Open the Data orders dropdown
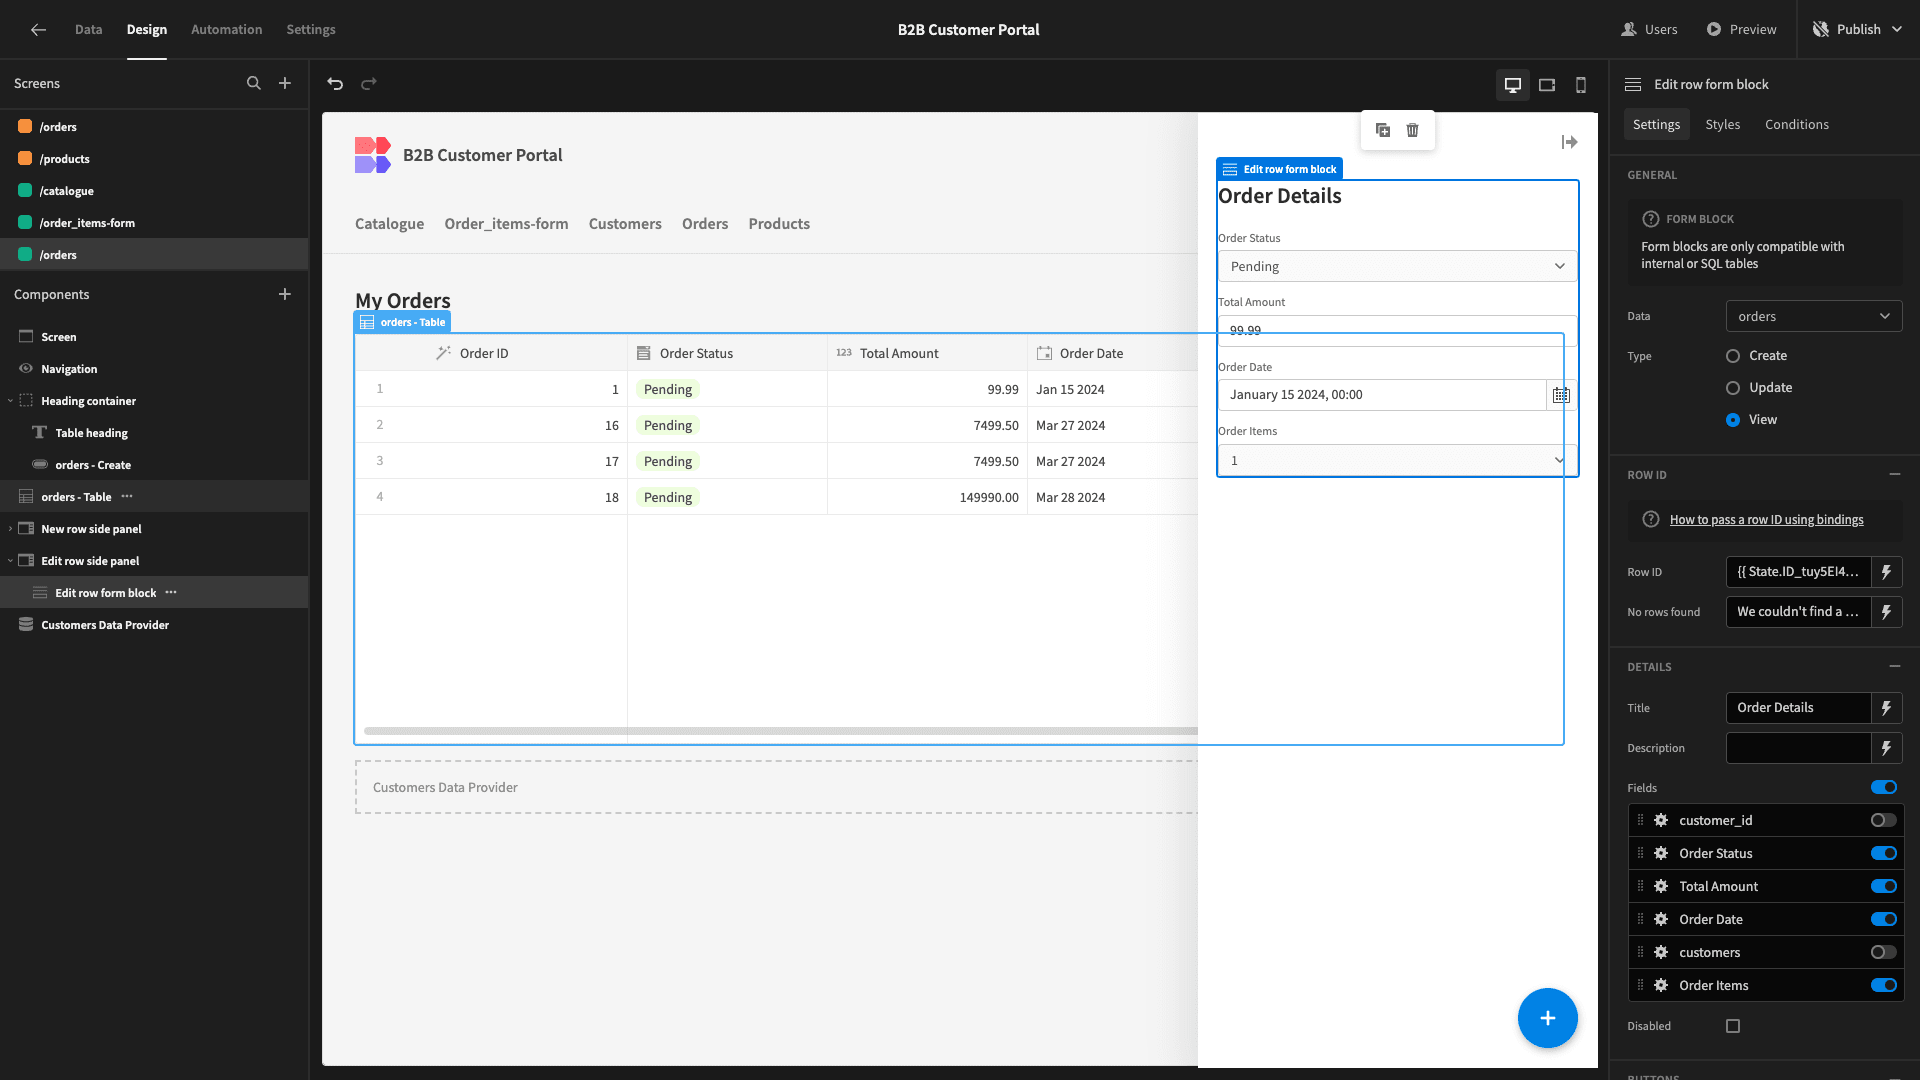Image resolution: width=1920 pixels, height=1080 pixels. (x=1814, y=316)
